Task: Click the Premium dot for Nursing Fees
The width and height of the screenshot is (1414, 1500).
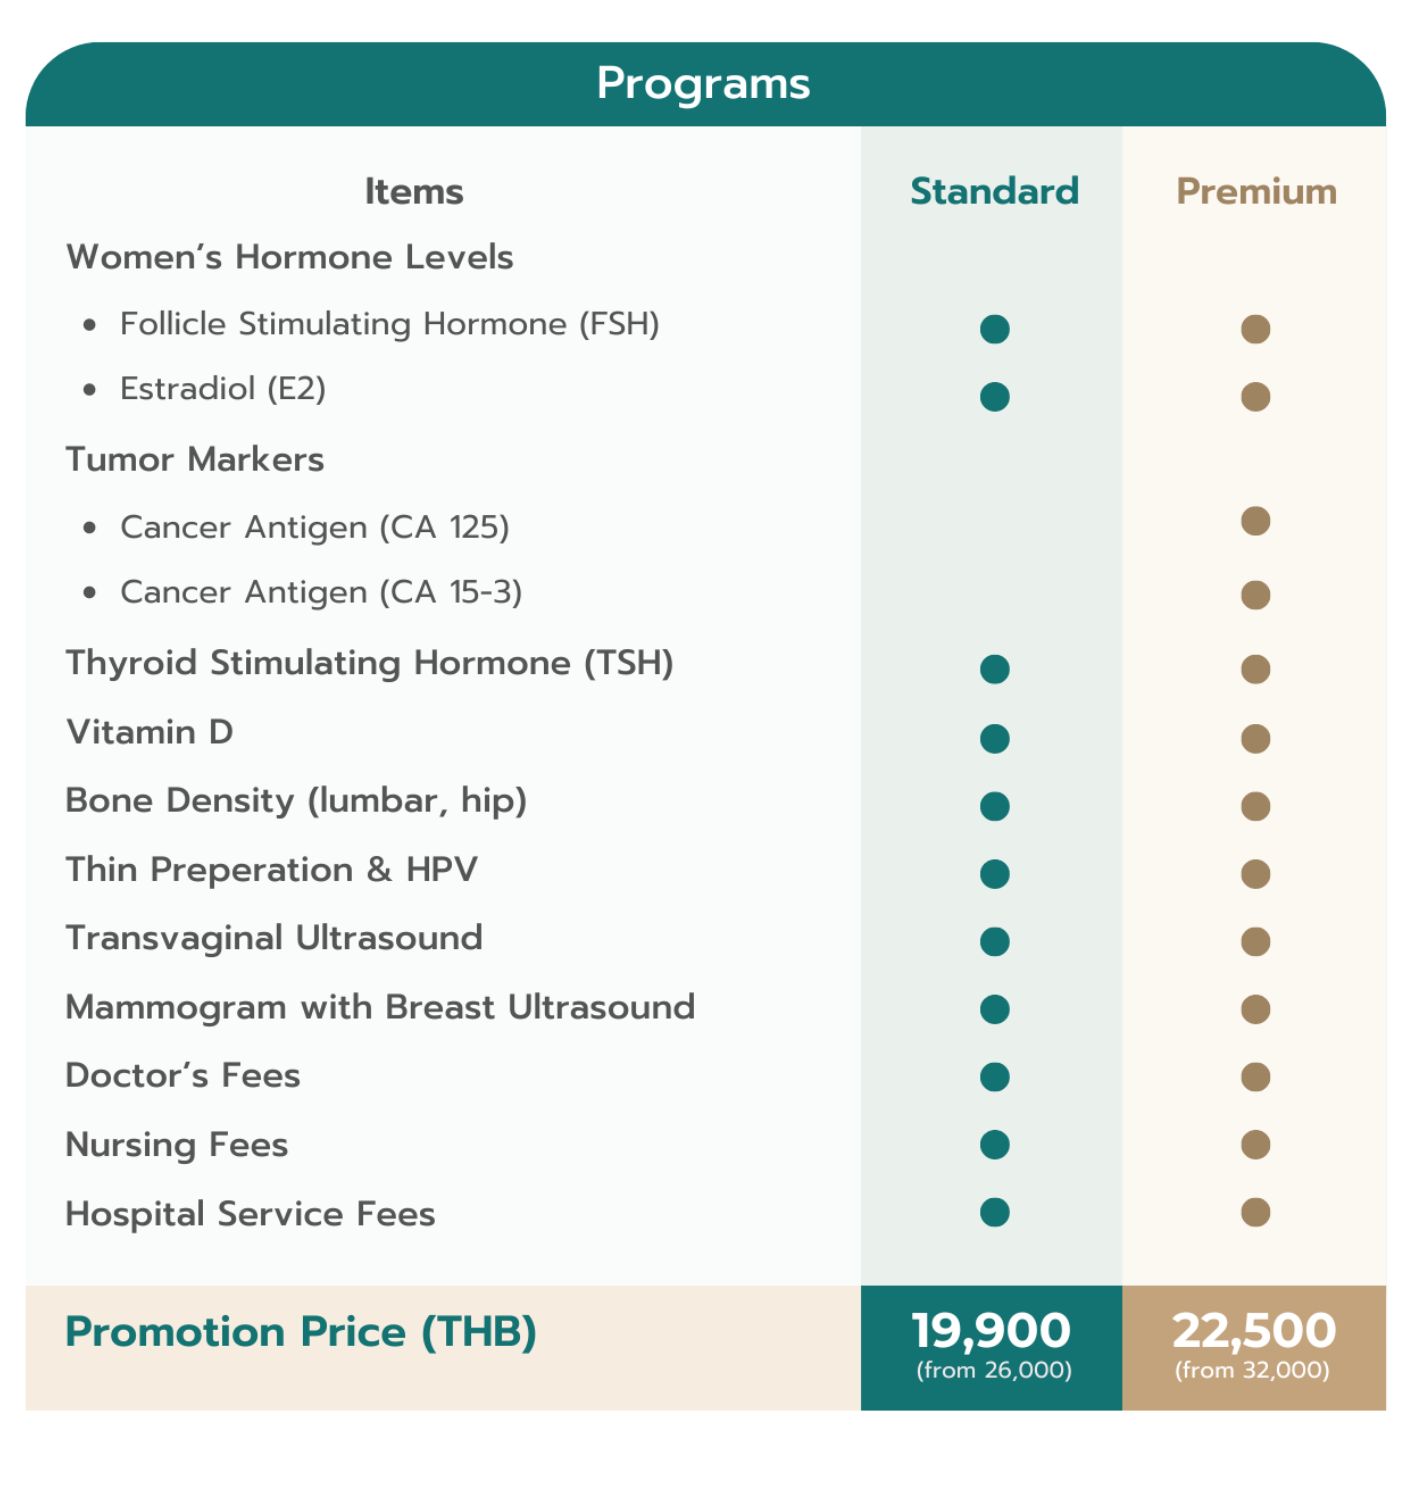Action: pos(1255,1145)
